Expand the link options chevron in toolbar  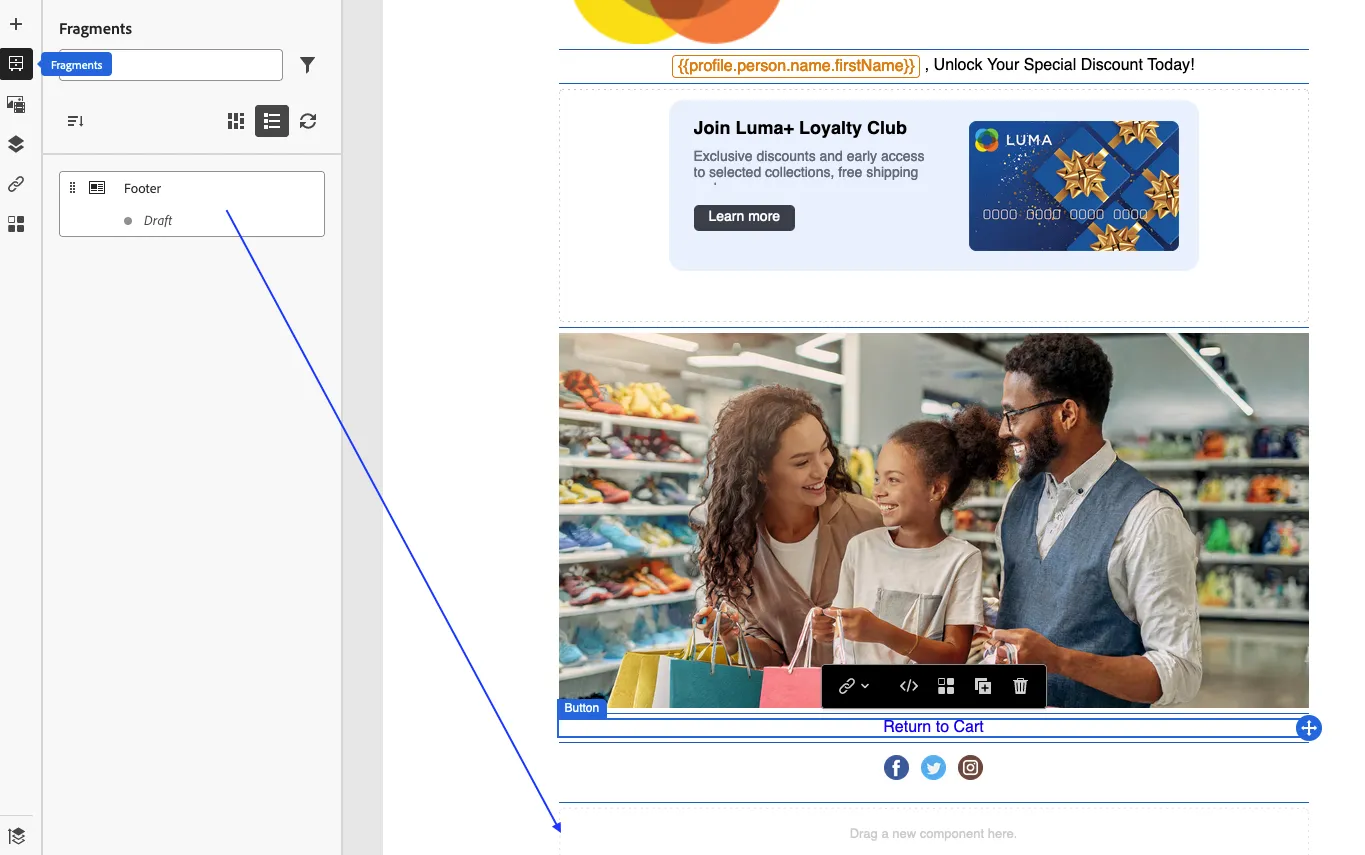[865, 686]
